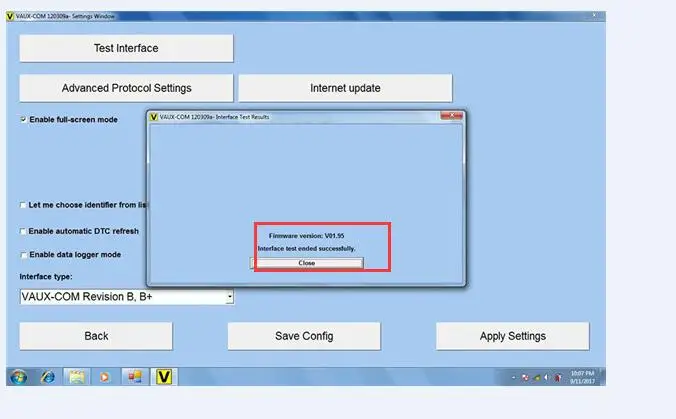Open the taskbar clock showing 10:07 PM

click(x=582, y=377)
